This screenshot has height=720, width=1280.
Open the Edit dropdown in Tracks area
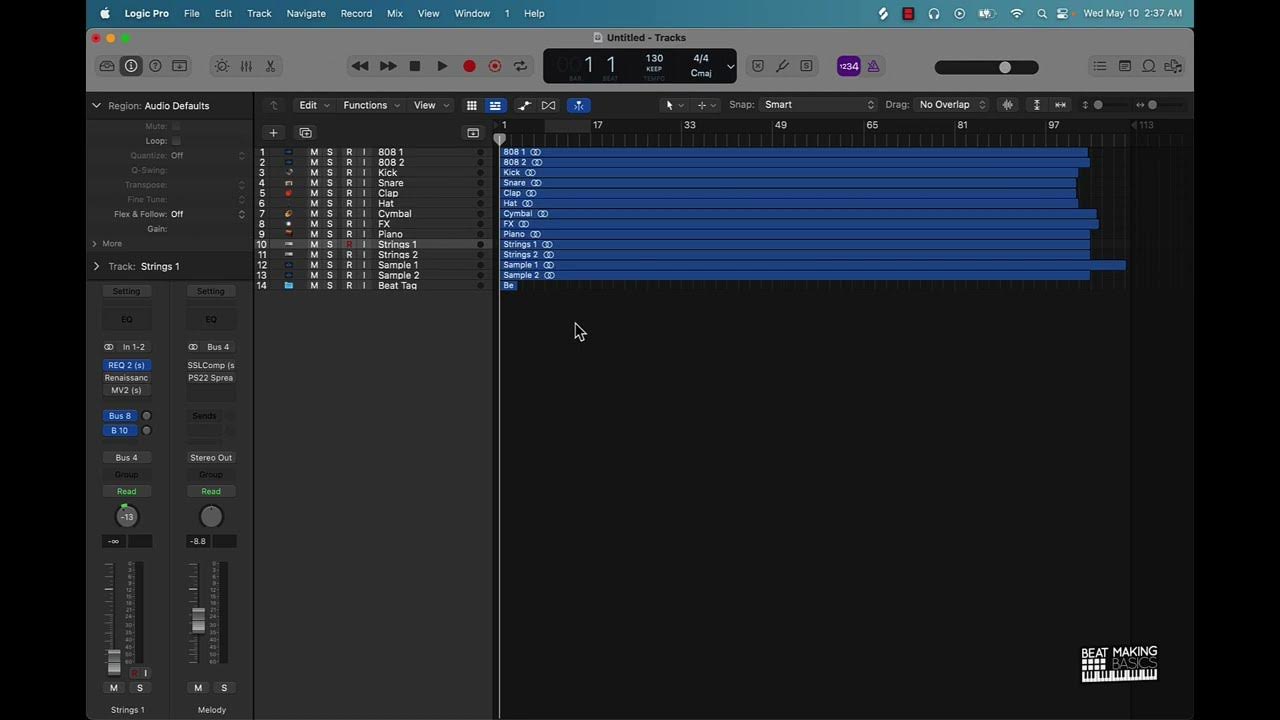tap(314, 105)
